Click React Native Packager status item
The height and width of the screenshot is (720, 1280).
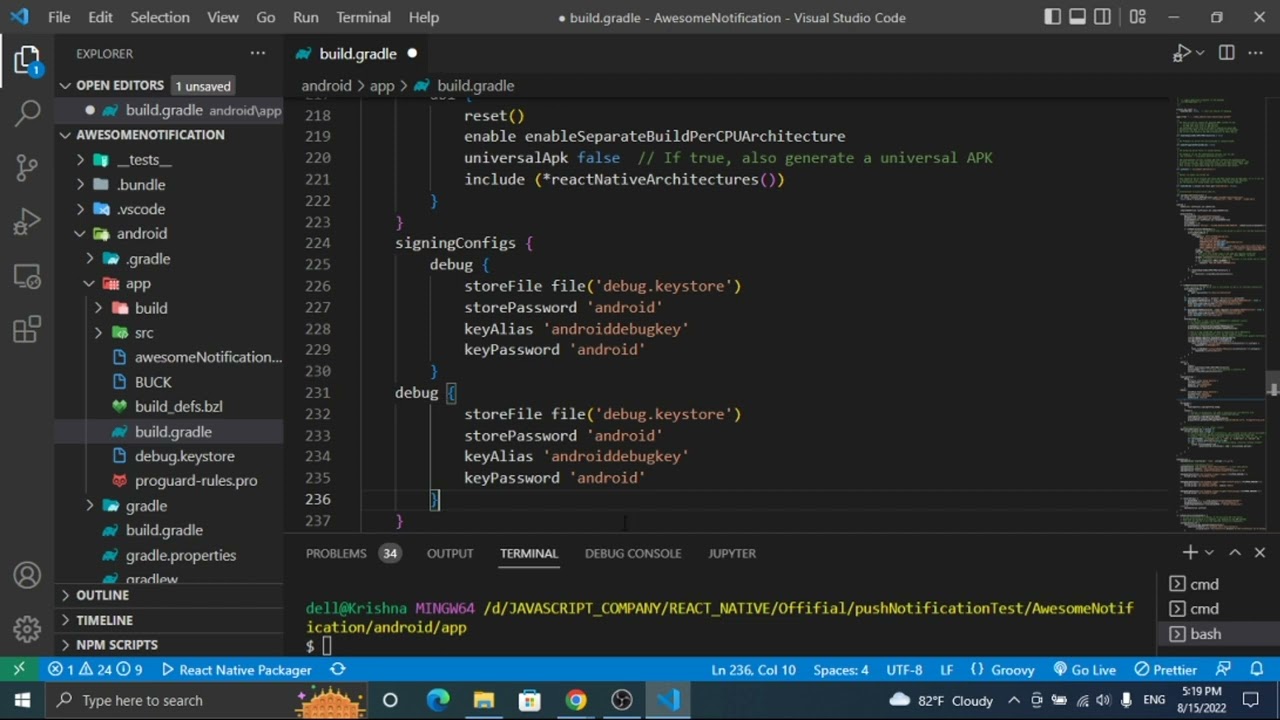(x=236, y=669)
